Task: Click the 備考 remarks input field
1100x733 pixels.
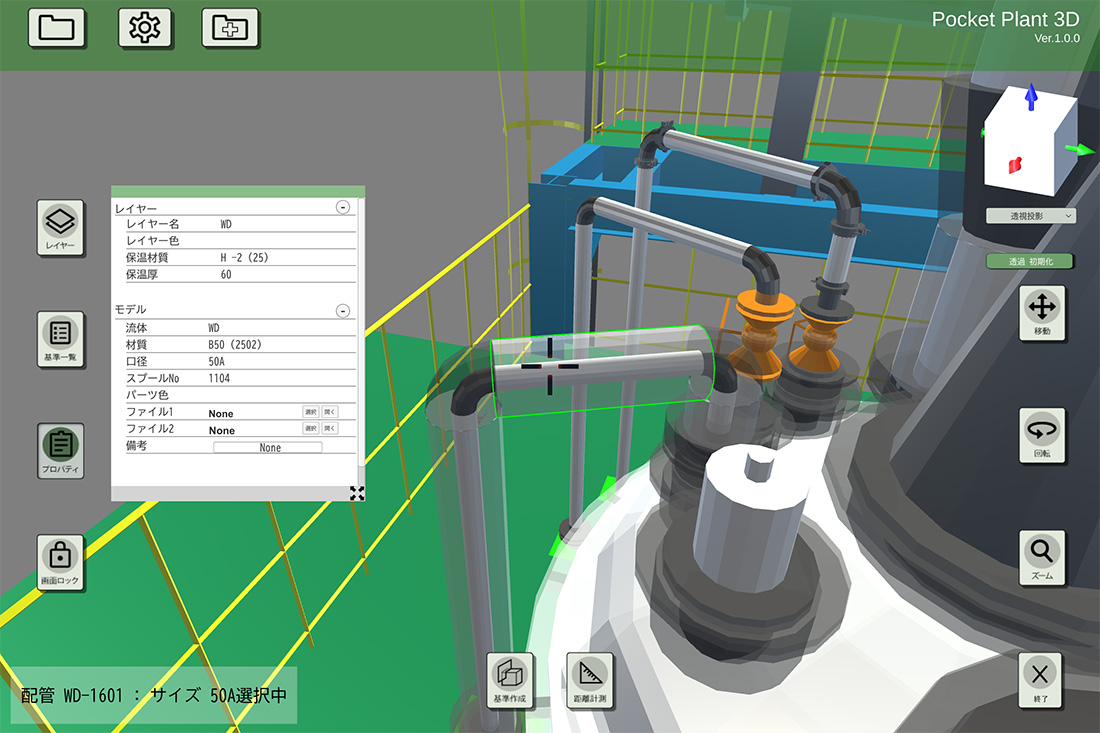Action: (268, 448)
